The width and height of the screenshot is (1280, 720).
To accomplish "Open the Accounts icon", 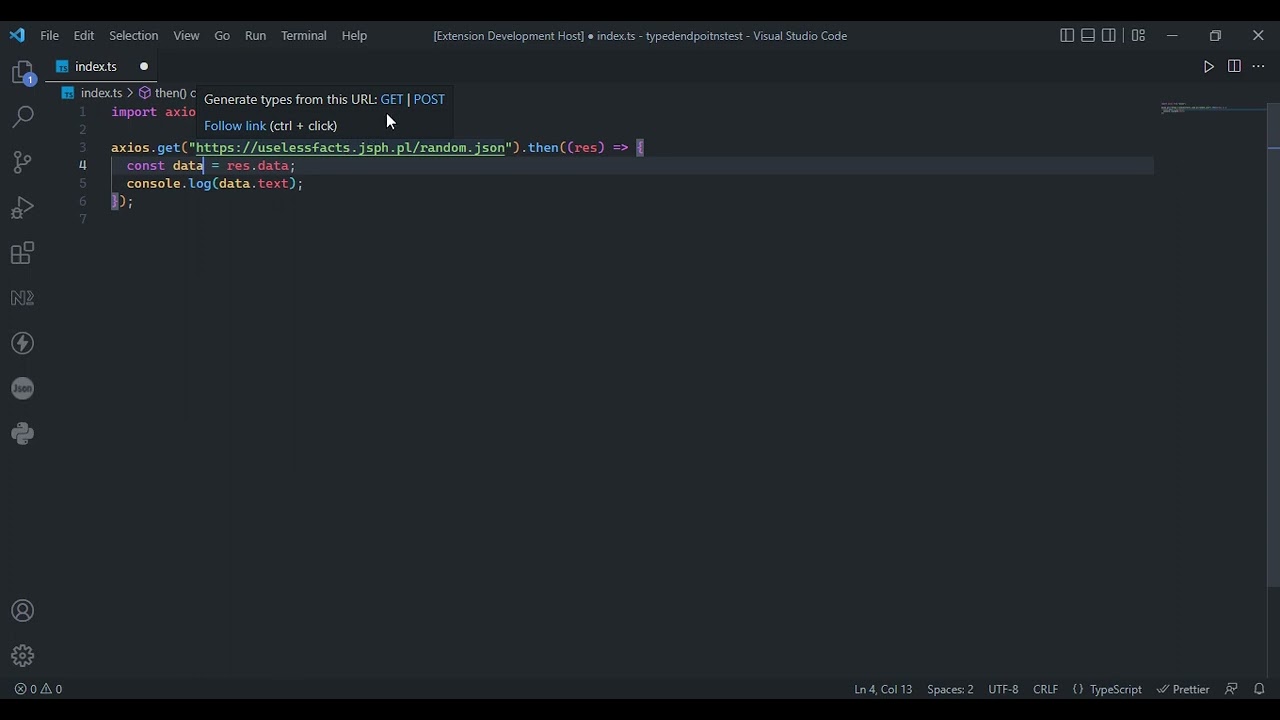I will 22,611.
